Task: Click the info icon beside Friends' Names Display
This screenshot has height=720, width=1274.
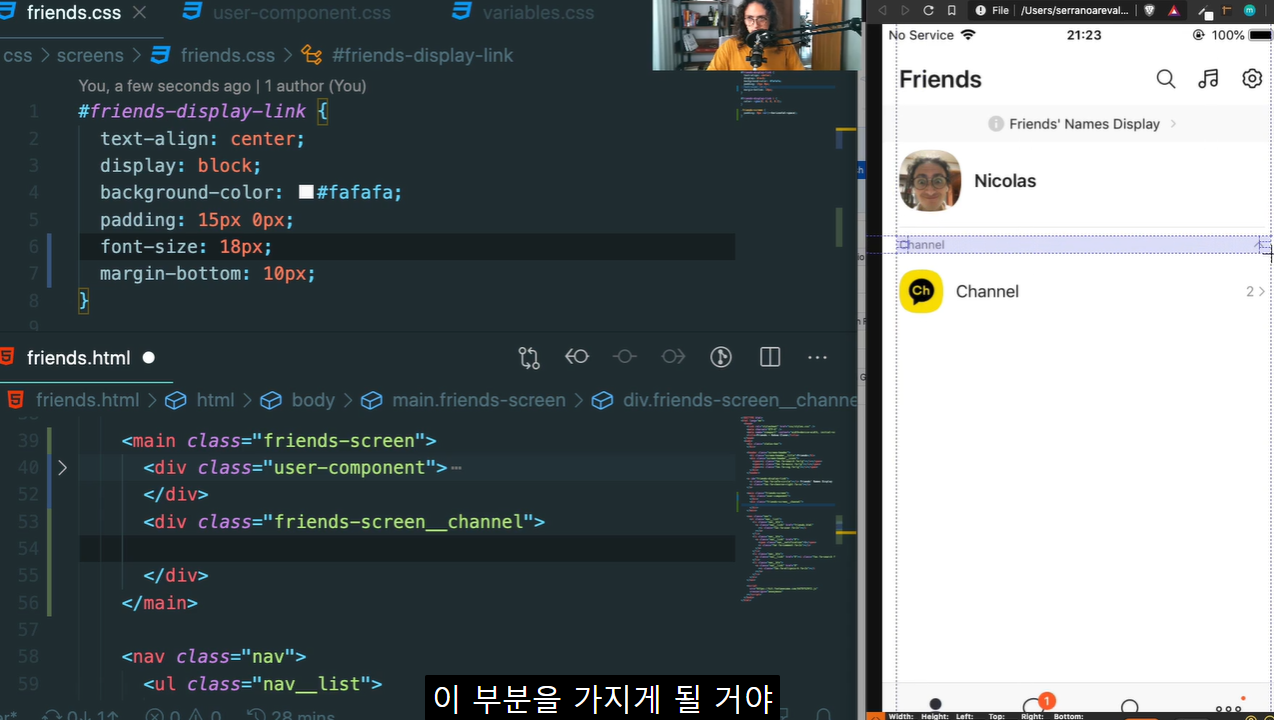Action: (x=996, y=124)
